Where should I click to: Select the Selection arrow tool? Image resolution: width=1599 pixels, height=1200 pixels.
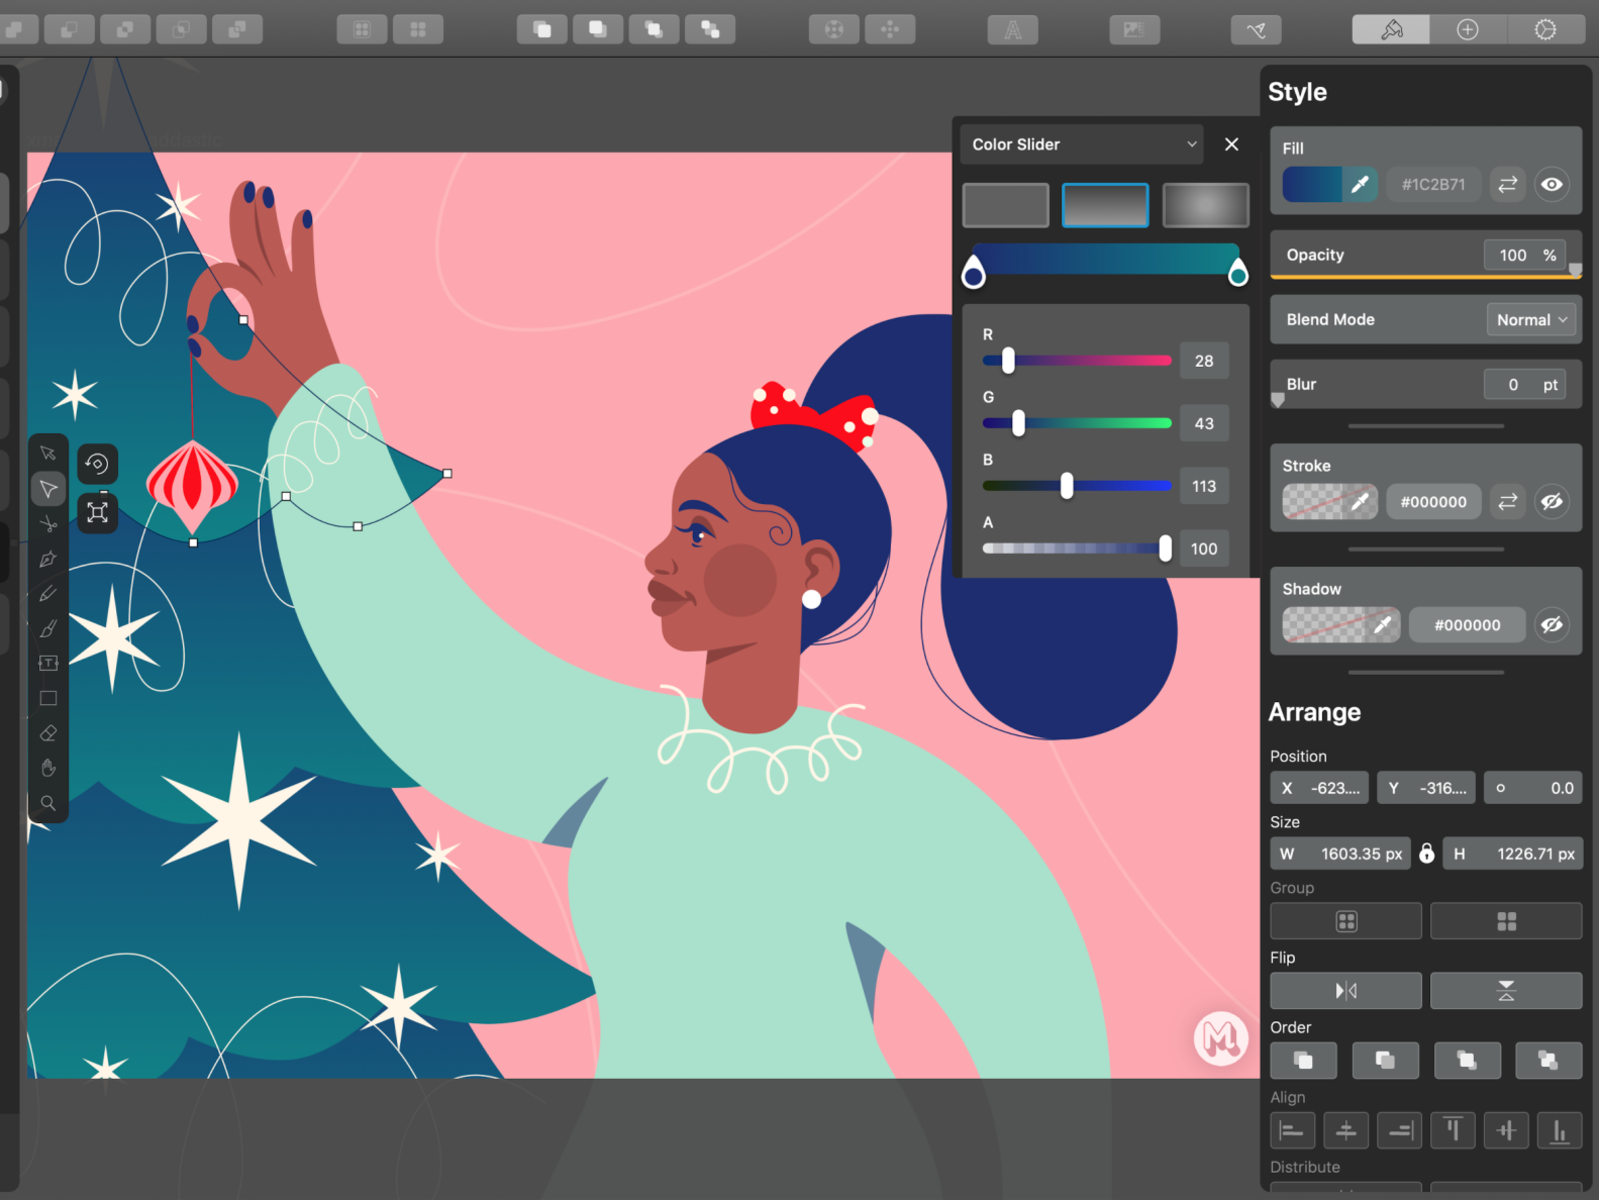(x=48, y=453)
